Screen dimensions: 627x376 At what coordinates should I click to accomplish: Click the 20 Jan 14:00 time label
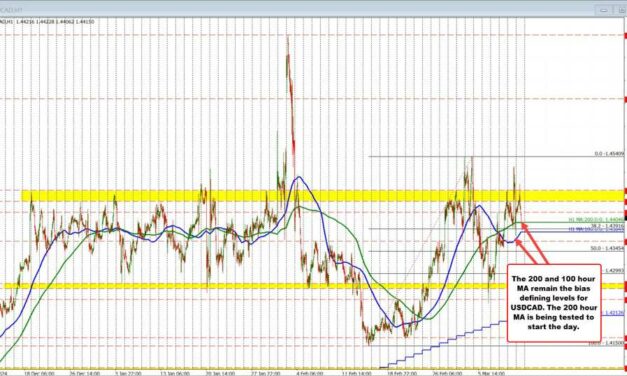(220, 373)
